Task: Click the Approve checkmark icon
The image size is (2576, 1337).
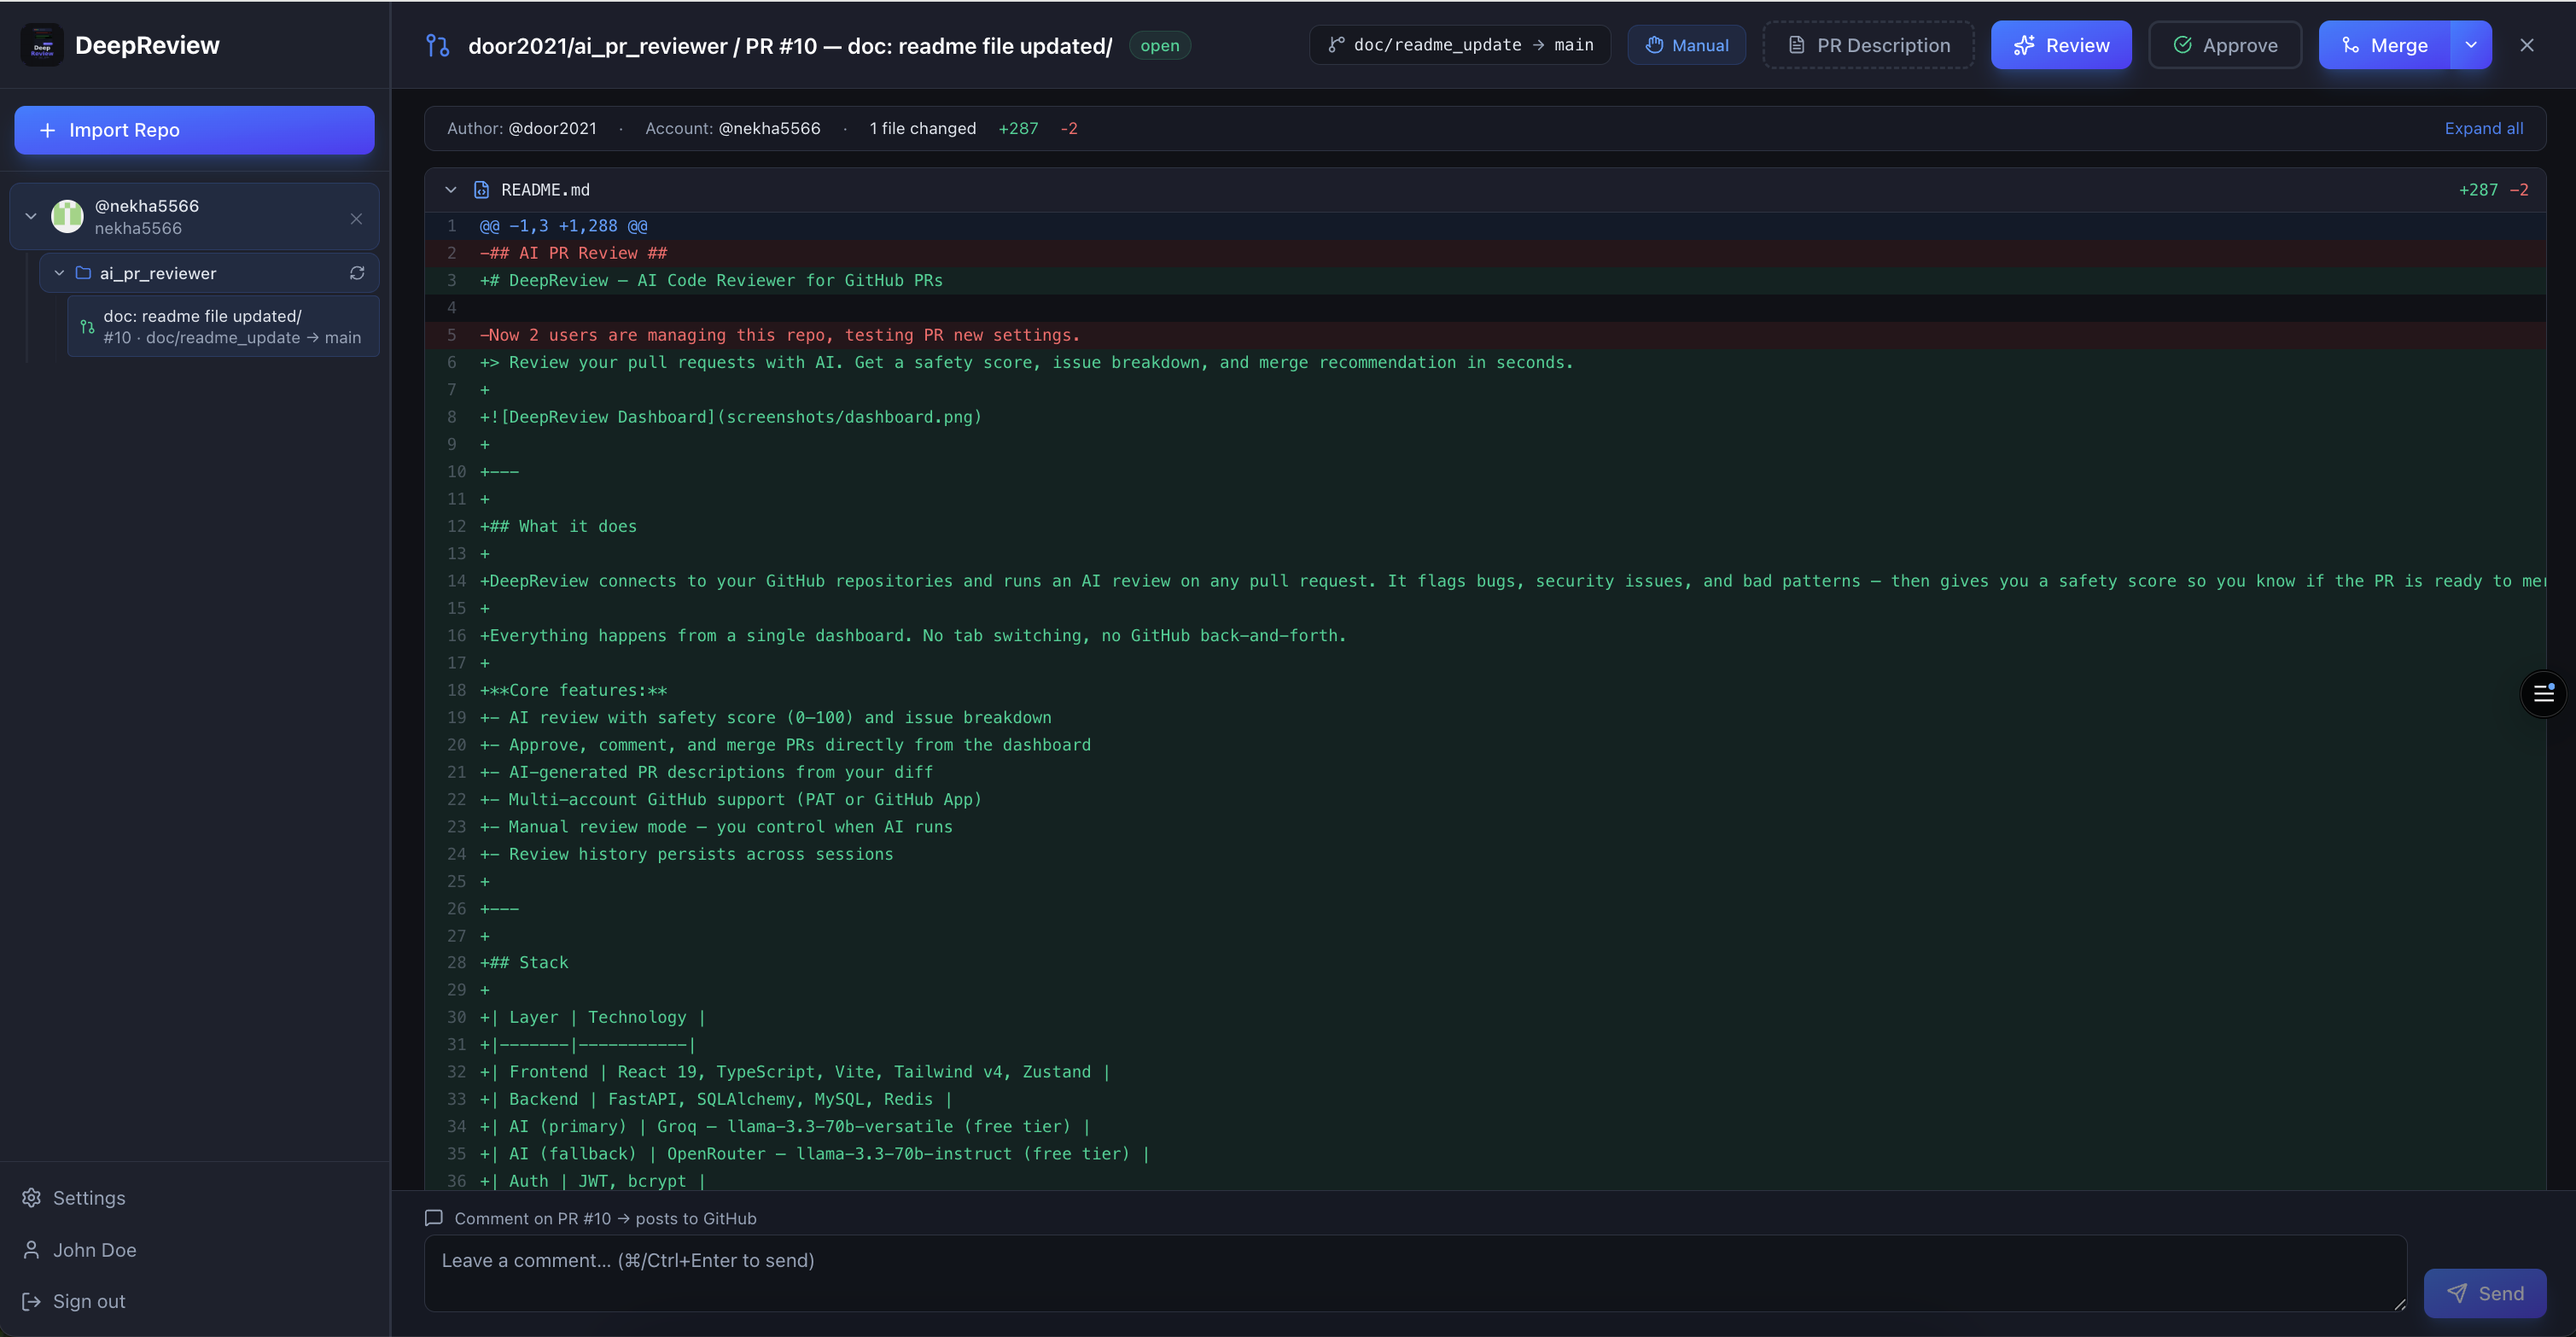Action: click(2183, 45)
